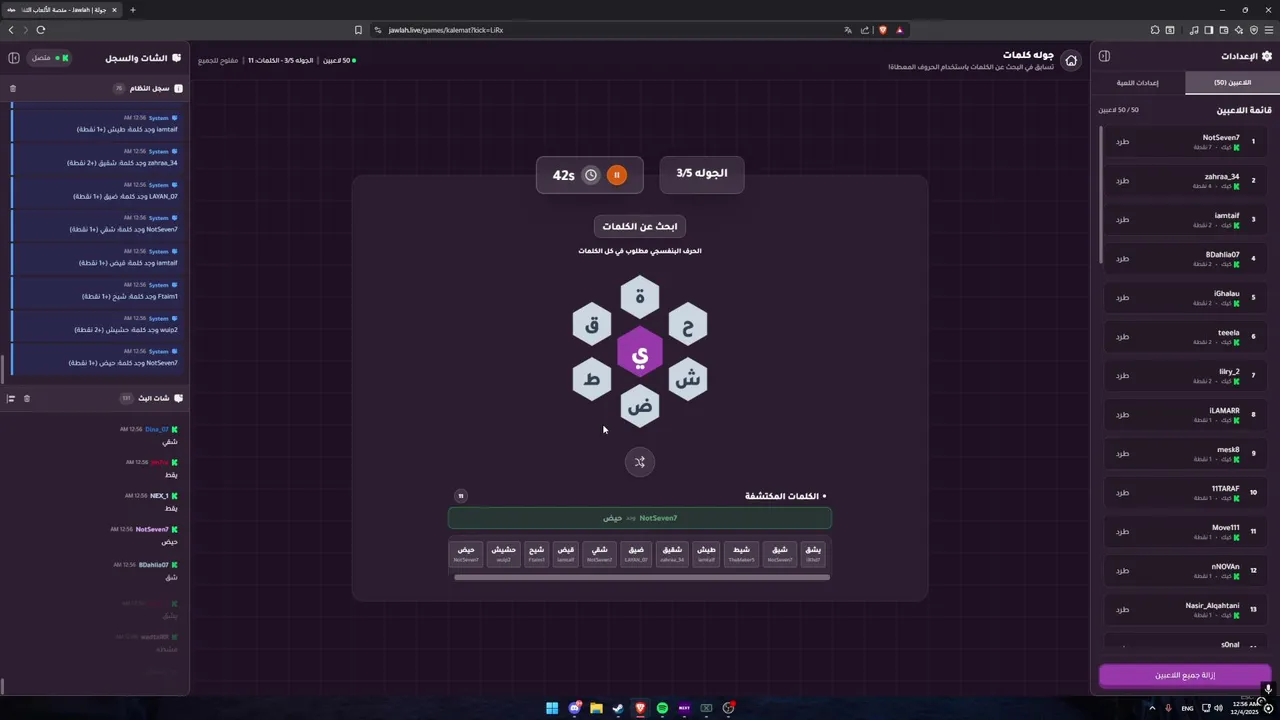The image size is (1280, 720).
Task: Delete the system log (سجل النظام) entries
Action: point(13,88)
